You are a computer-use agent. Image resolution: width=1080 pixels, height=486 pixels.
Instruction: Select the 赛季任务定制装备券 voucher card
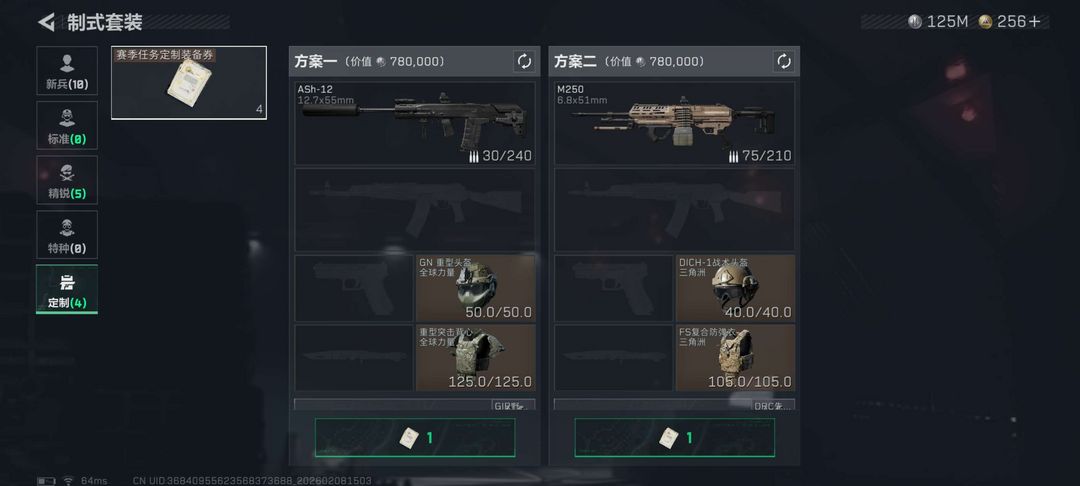(x=189, y=83)
